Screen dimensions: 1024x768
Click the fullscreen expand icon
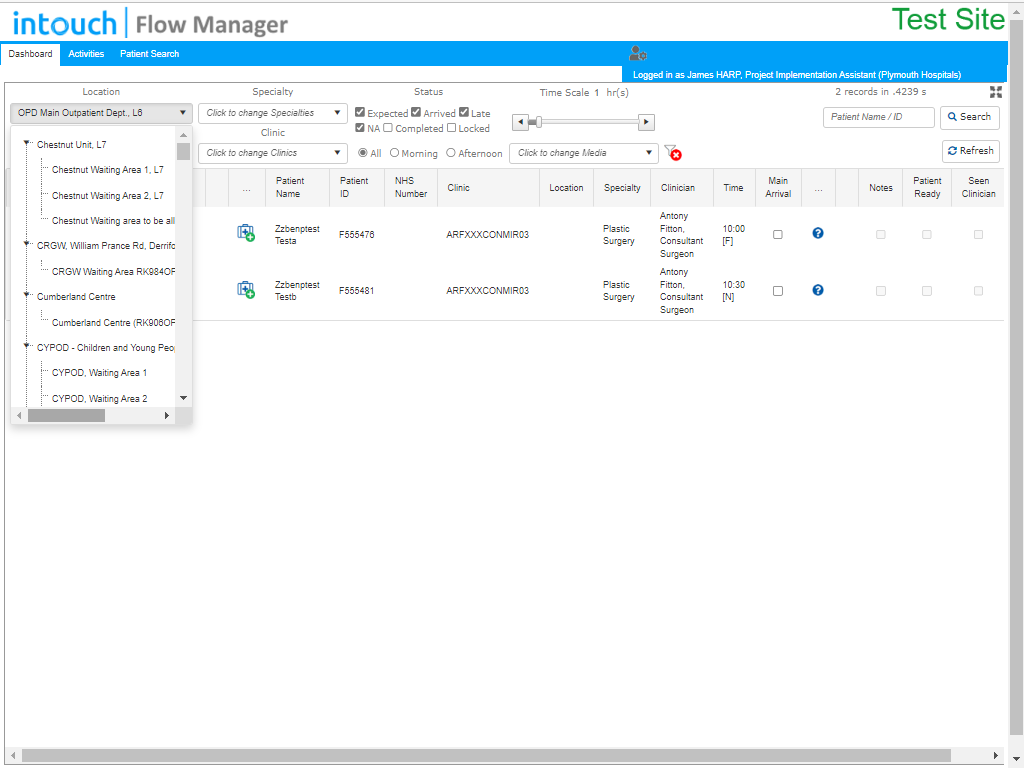[995, 92]
